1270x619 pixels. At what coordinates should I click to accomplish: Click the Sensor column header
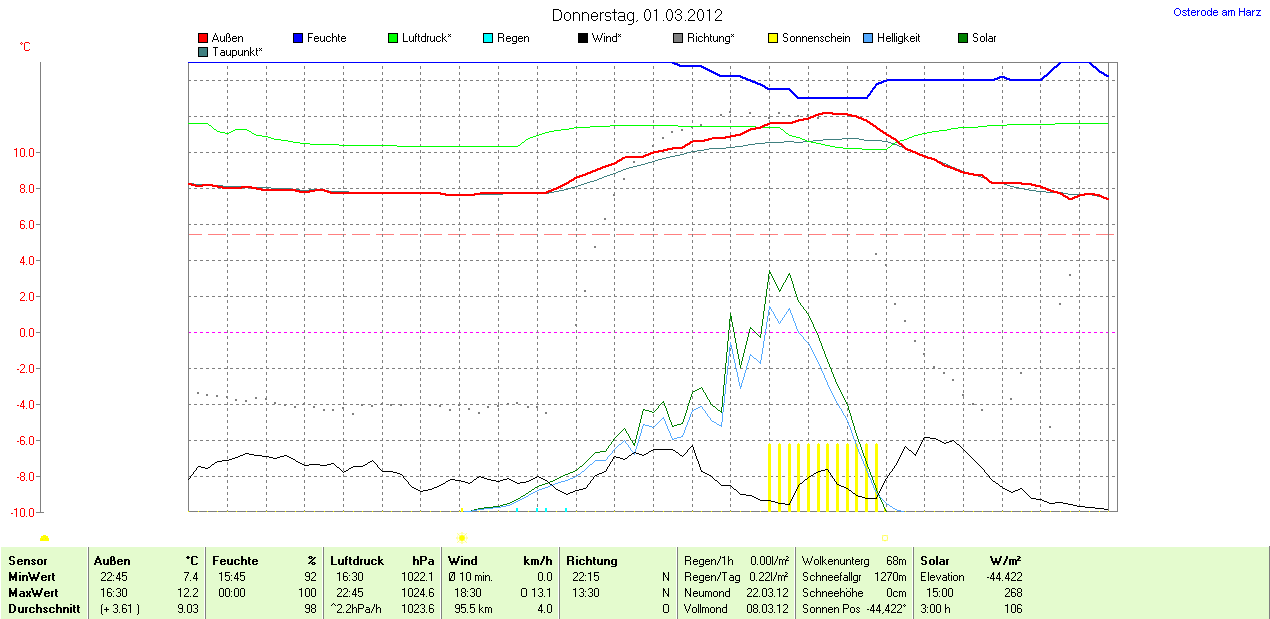[x=27, y=561]
